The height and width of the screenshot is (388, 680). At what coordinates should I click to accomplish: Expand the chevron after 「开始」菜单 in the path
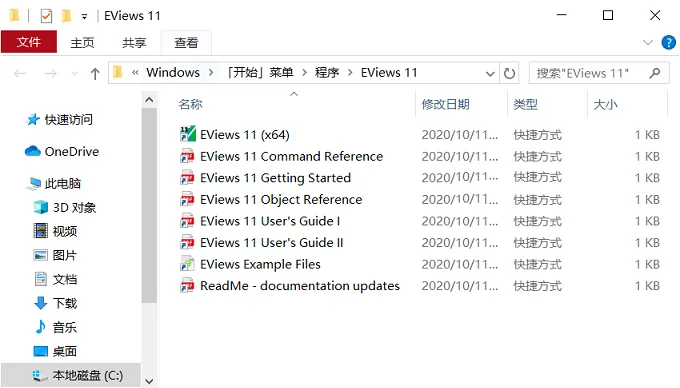305,72
